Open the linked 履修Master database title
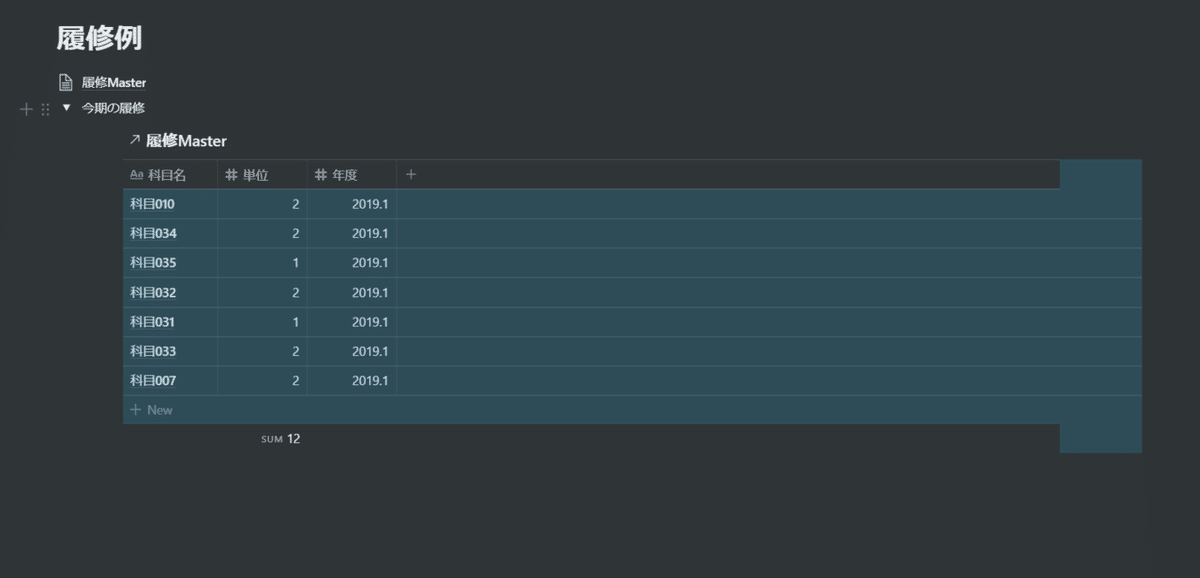 pyautogui.click(x=186, y=141)
